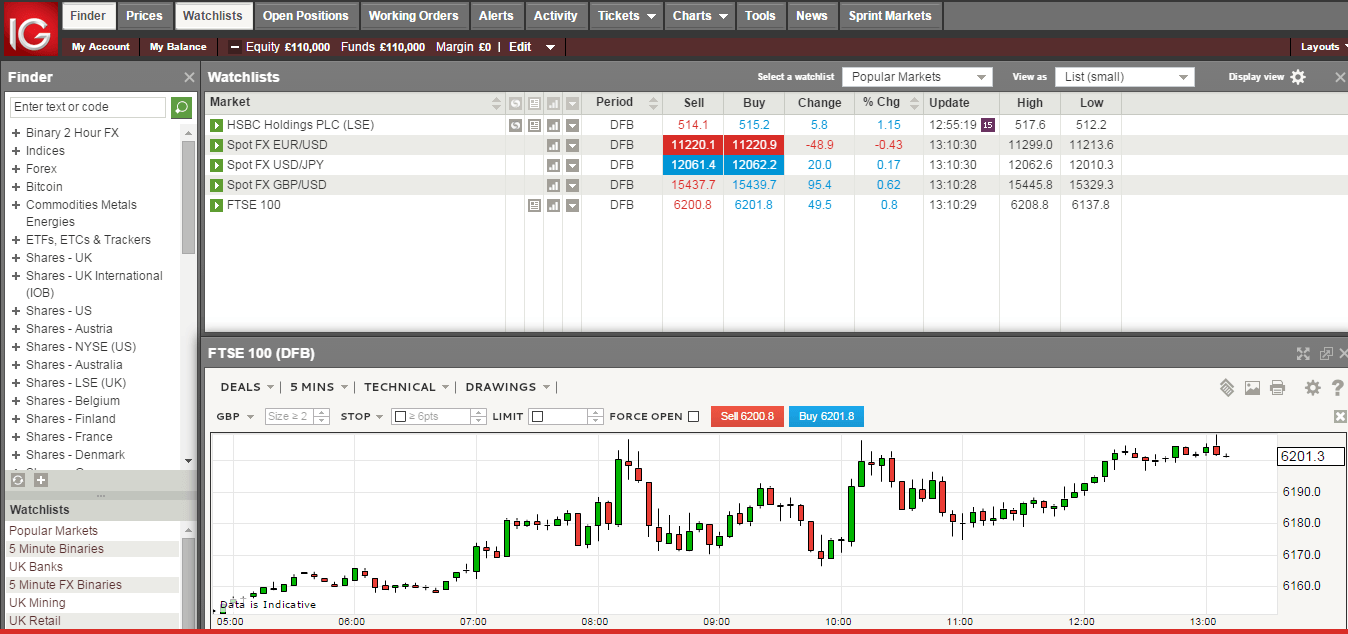Open the Alerts tab

496,16
